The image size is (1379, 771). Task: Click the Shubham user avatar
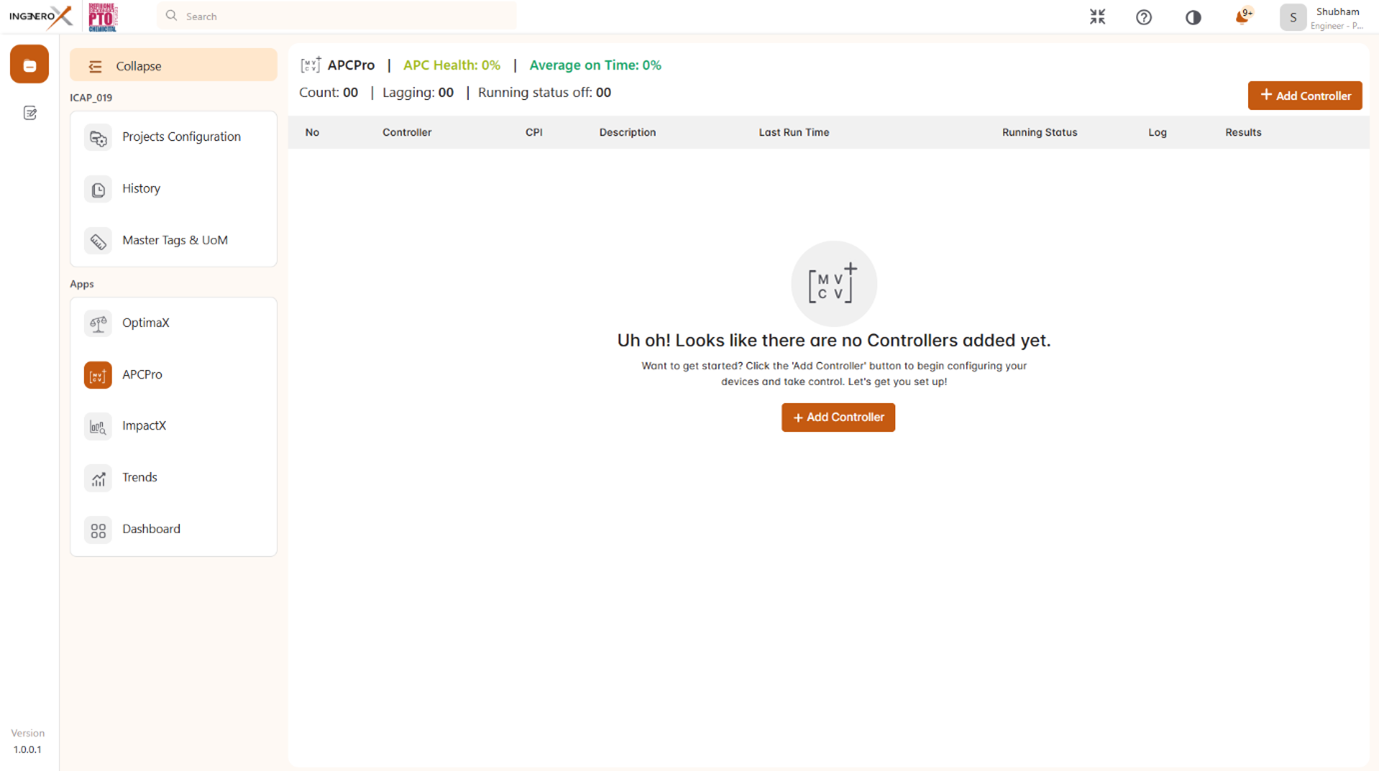[1292, 17]
